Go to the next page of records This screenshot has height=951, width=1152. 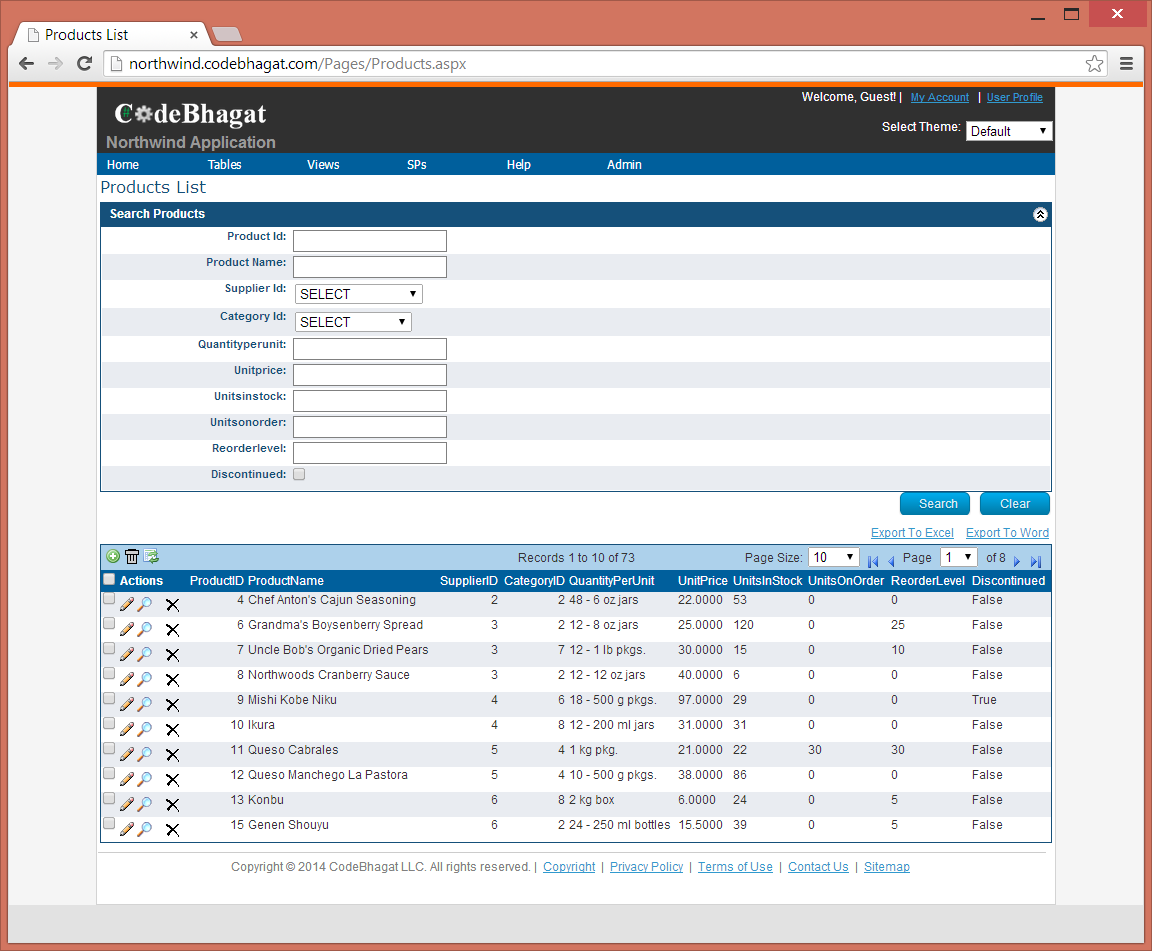coord(1017,560)
